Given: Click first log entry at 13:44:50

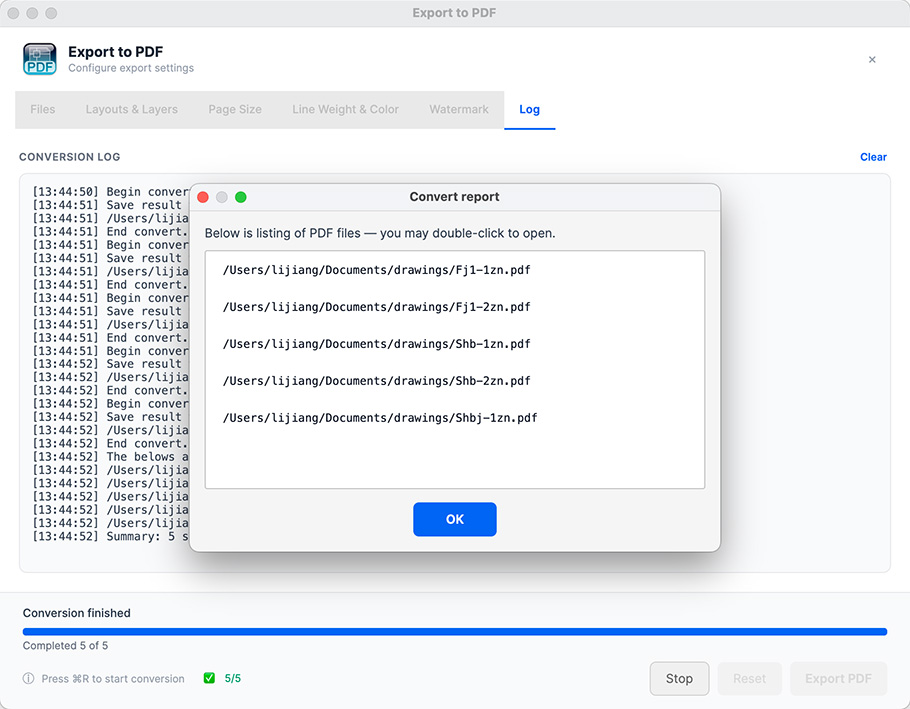Looking at the screenshot, I should click(110, 192).
